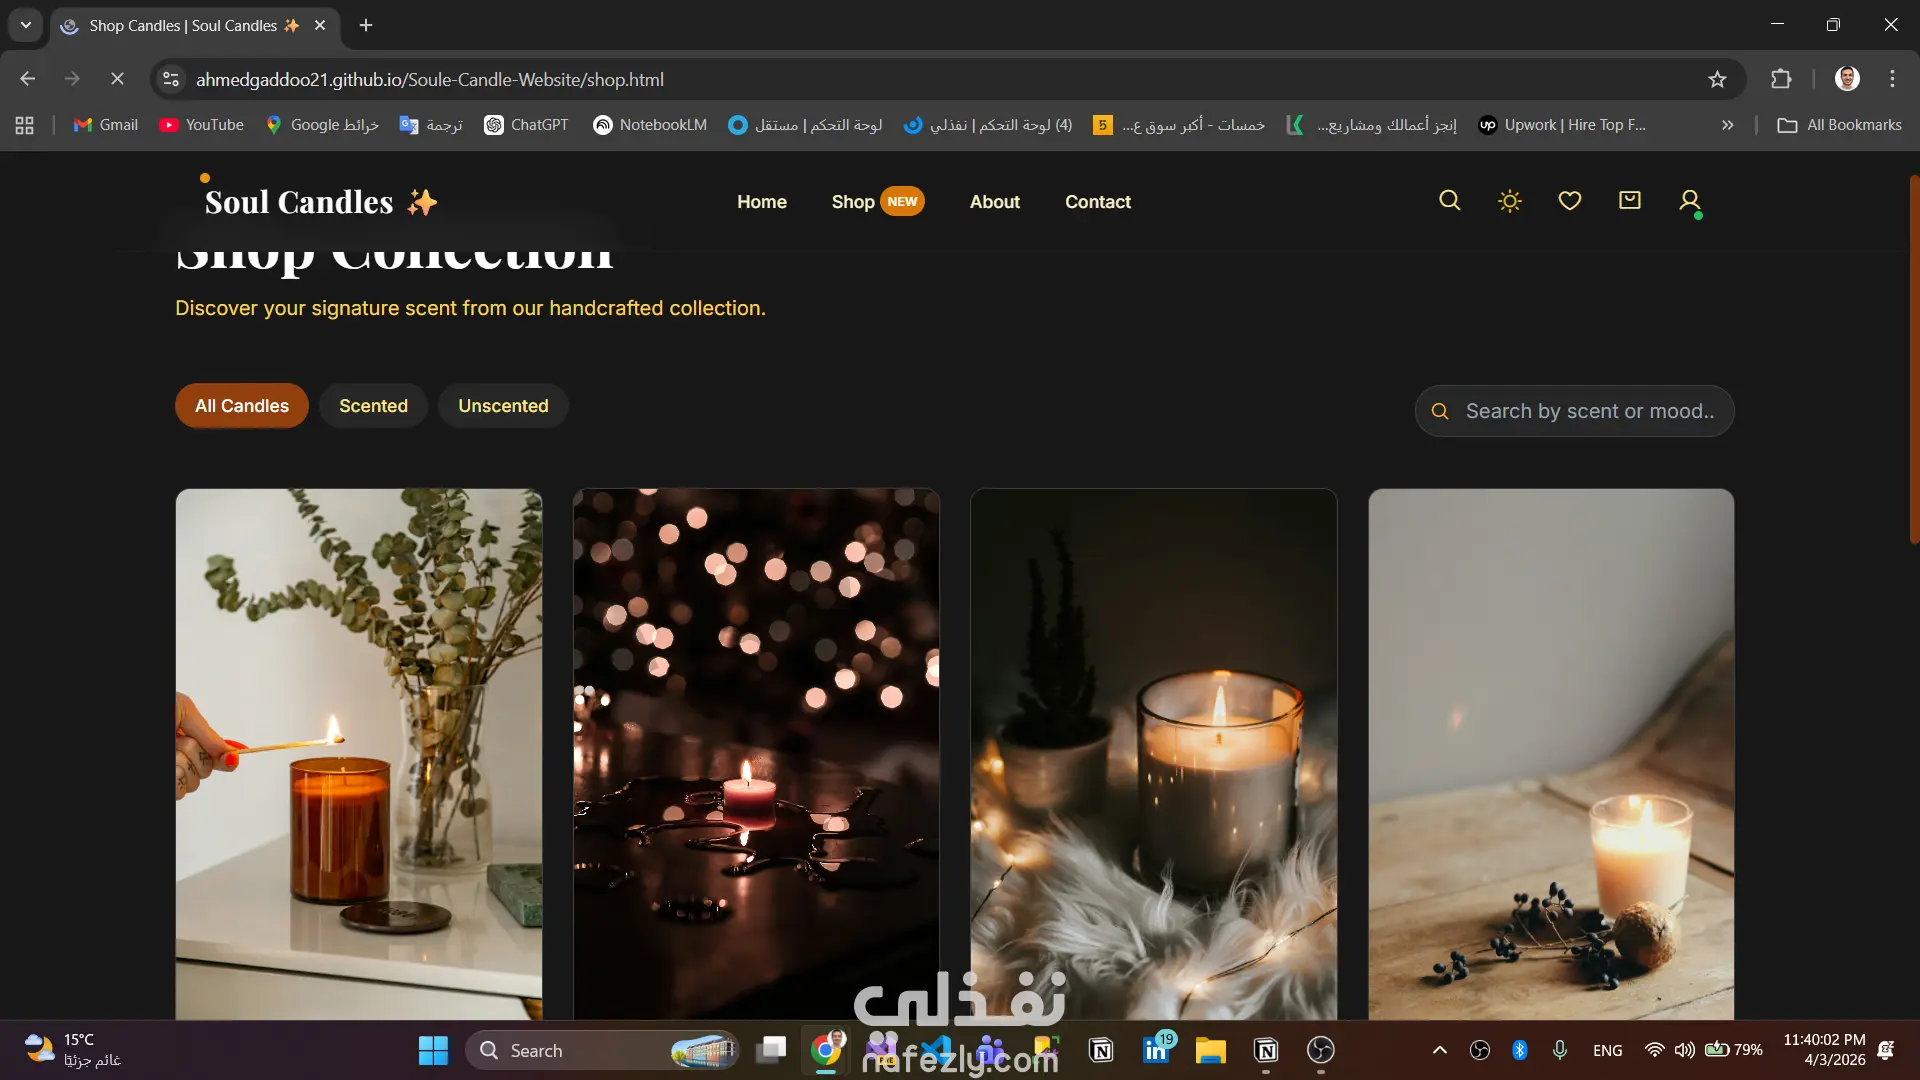Bookmark this page with star icon
1920x1080 pixels.
click(x=1717, y=79)
